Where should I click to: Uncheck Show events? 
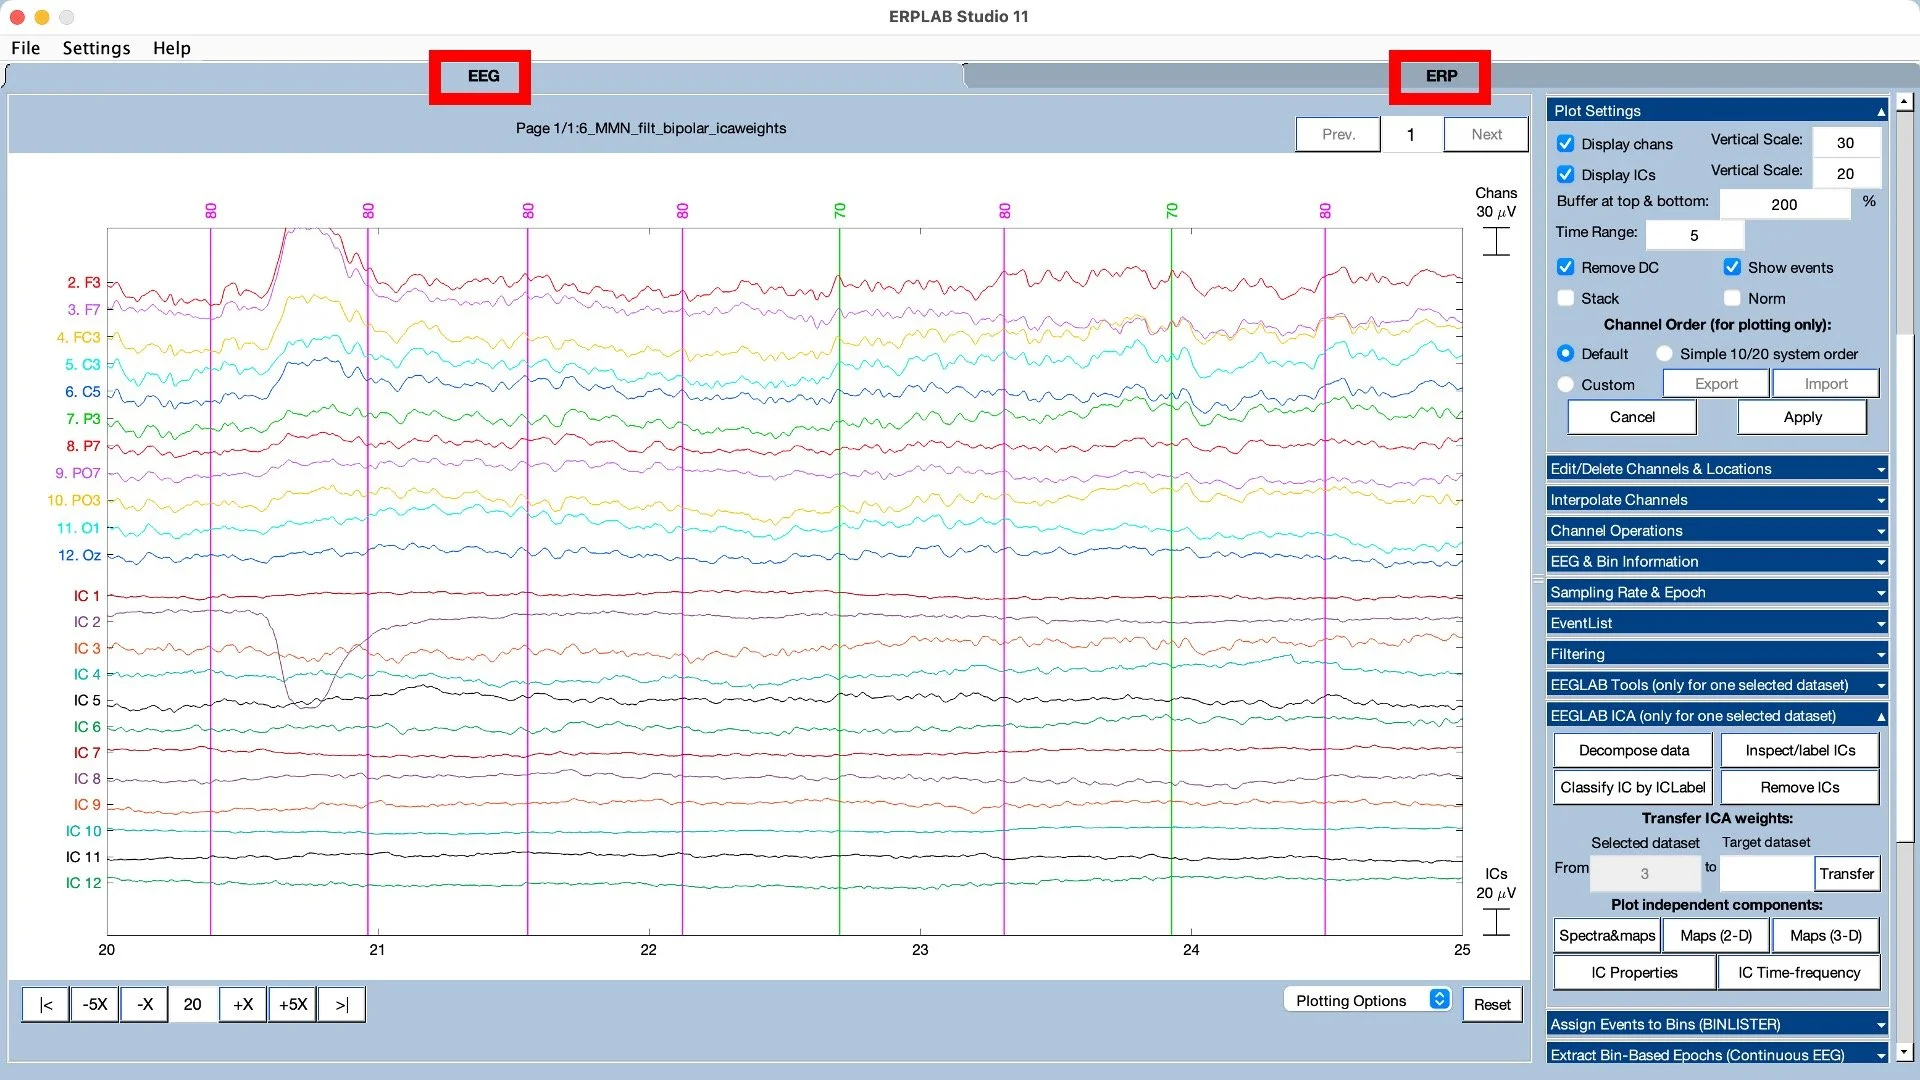point(1732,267)
